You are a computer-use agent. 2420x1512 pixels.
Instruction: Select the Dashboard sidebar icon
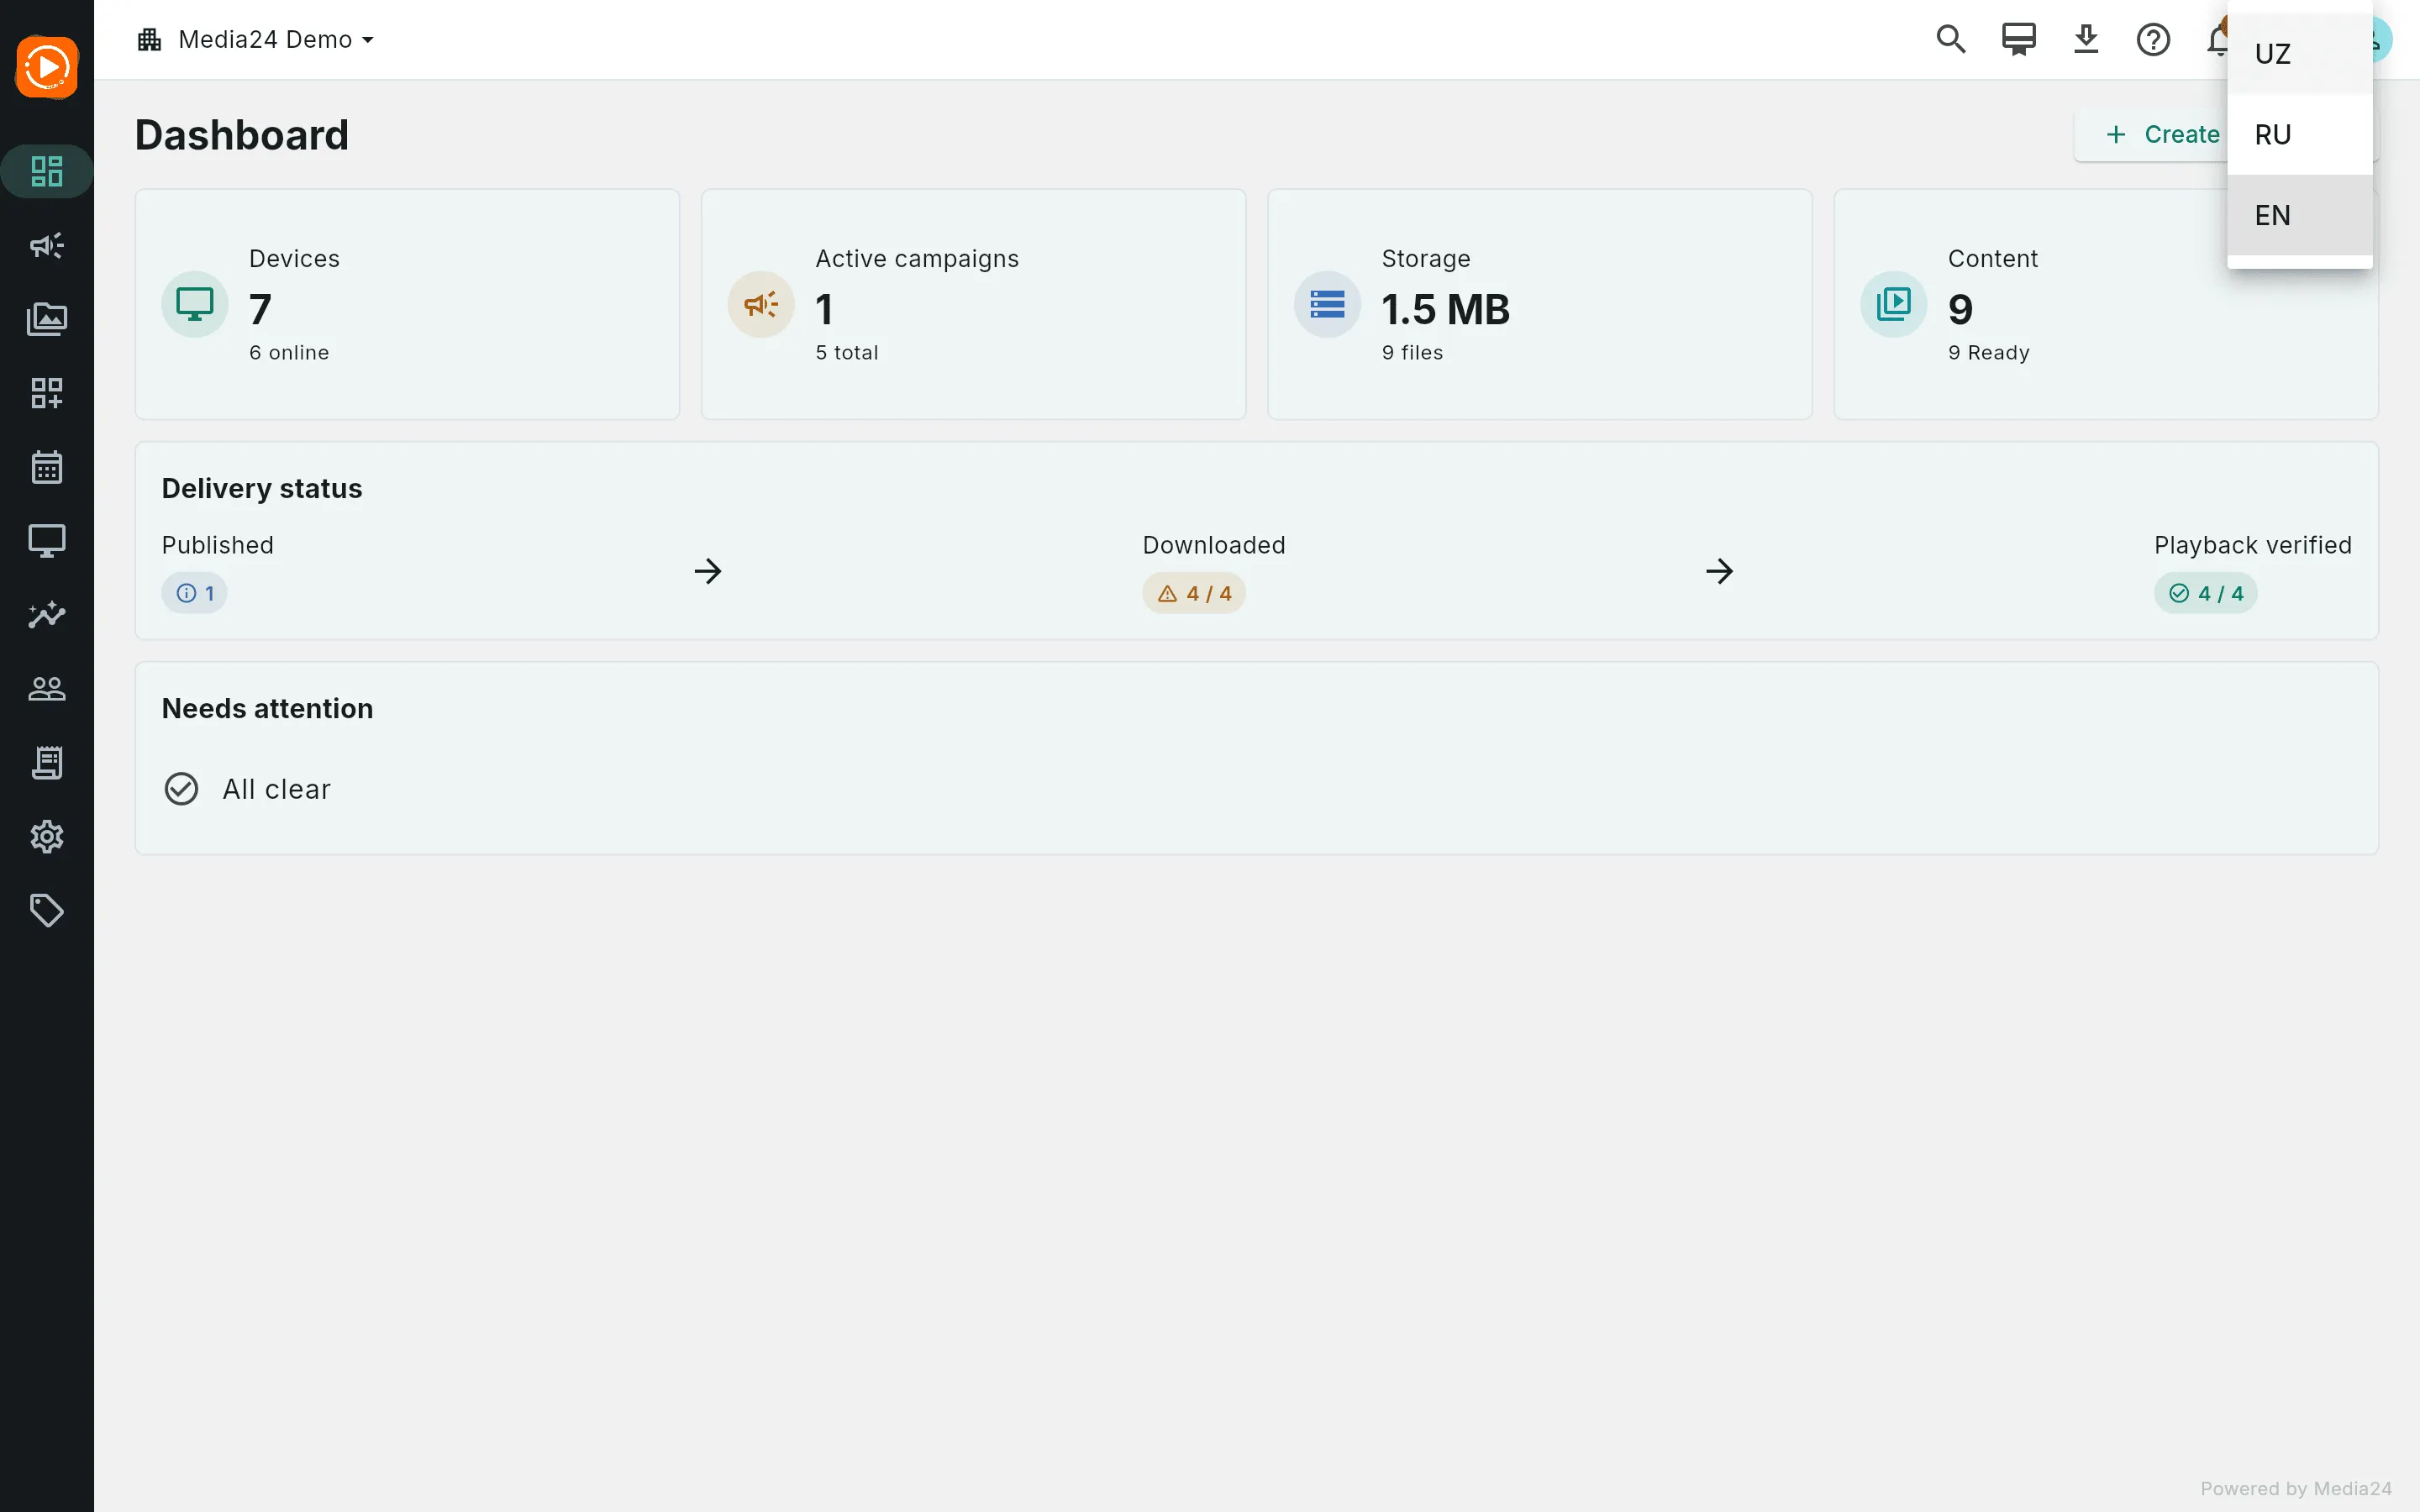click(x=47, y=171)
